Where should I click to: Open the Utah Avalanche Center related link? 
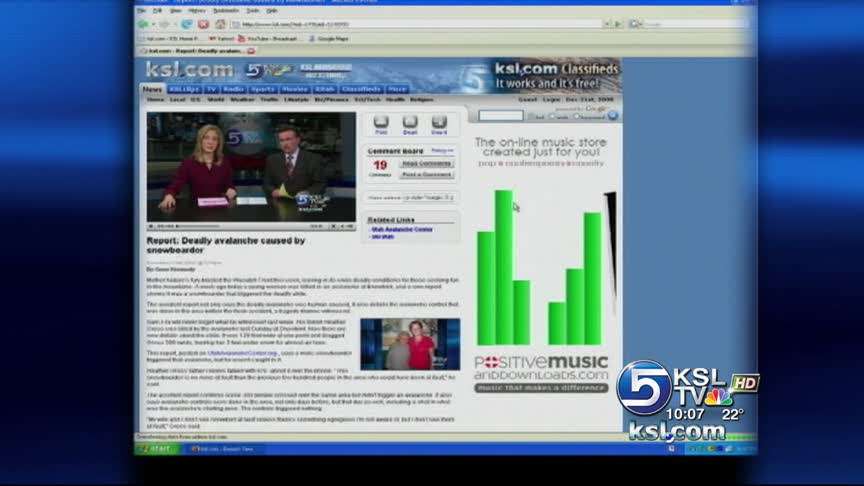point(402,229)
